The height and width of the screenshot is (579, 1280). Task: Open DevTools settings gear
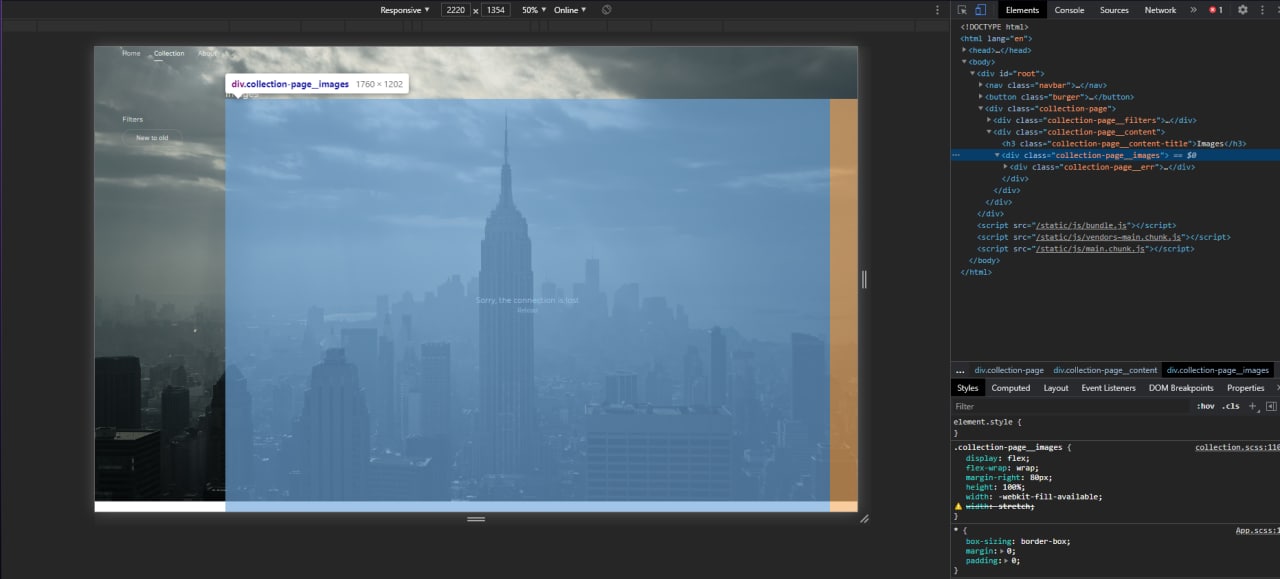click(1243, 10)
